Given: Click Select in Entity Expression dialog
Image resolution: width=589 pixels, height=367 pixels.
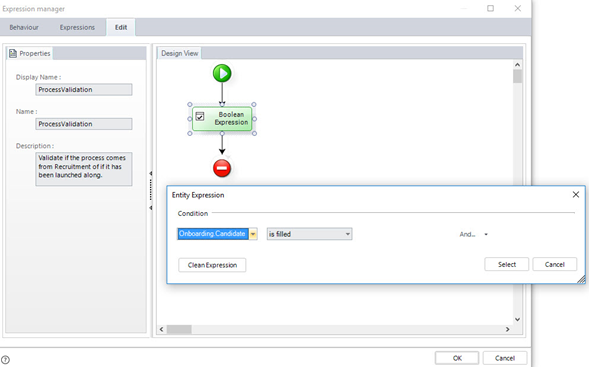Looking at the screenshot, I should 507,264.
